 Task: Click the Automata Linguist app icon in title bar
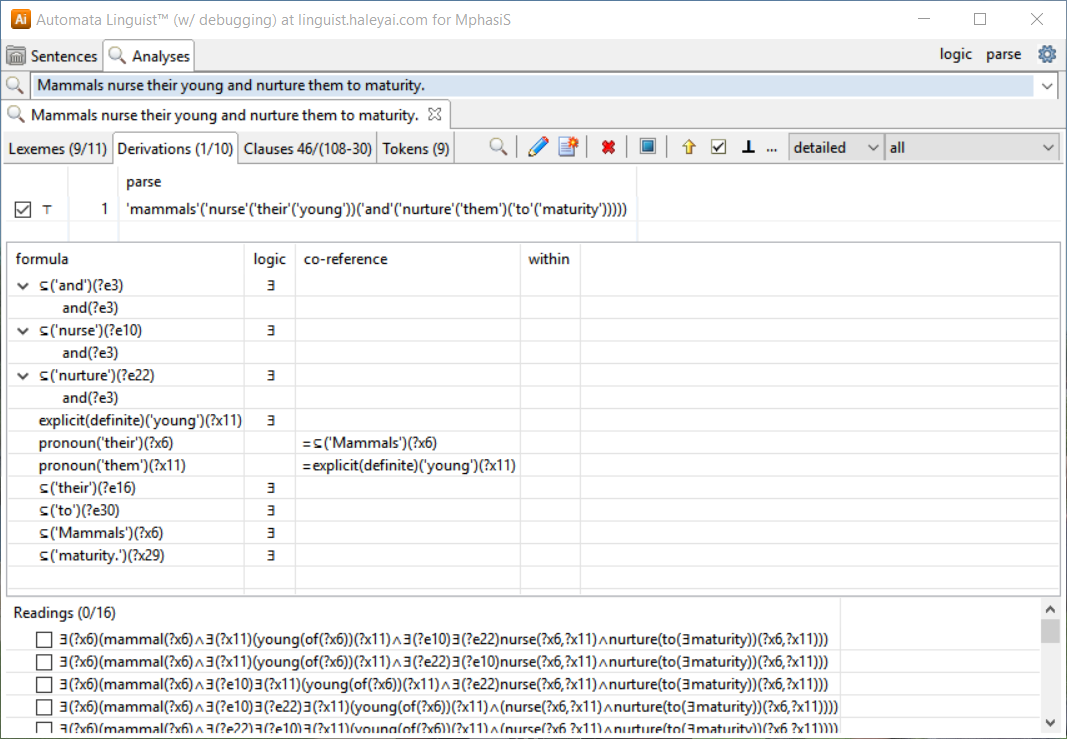(x=20, y=19)
